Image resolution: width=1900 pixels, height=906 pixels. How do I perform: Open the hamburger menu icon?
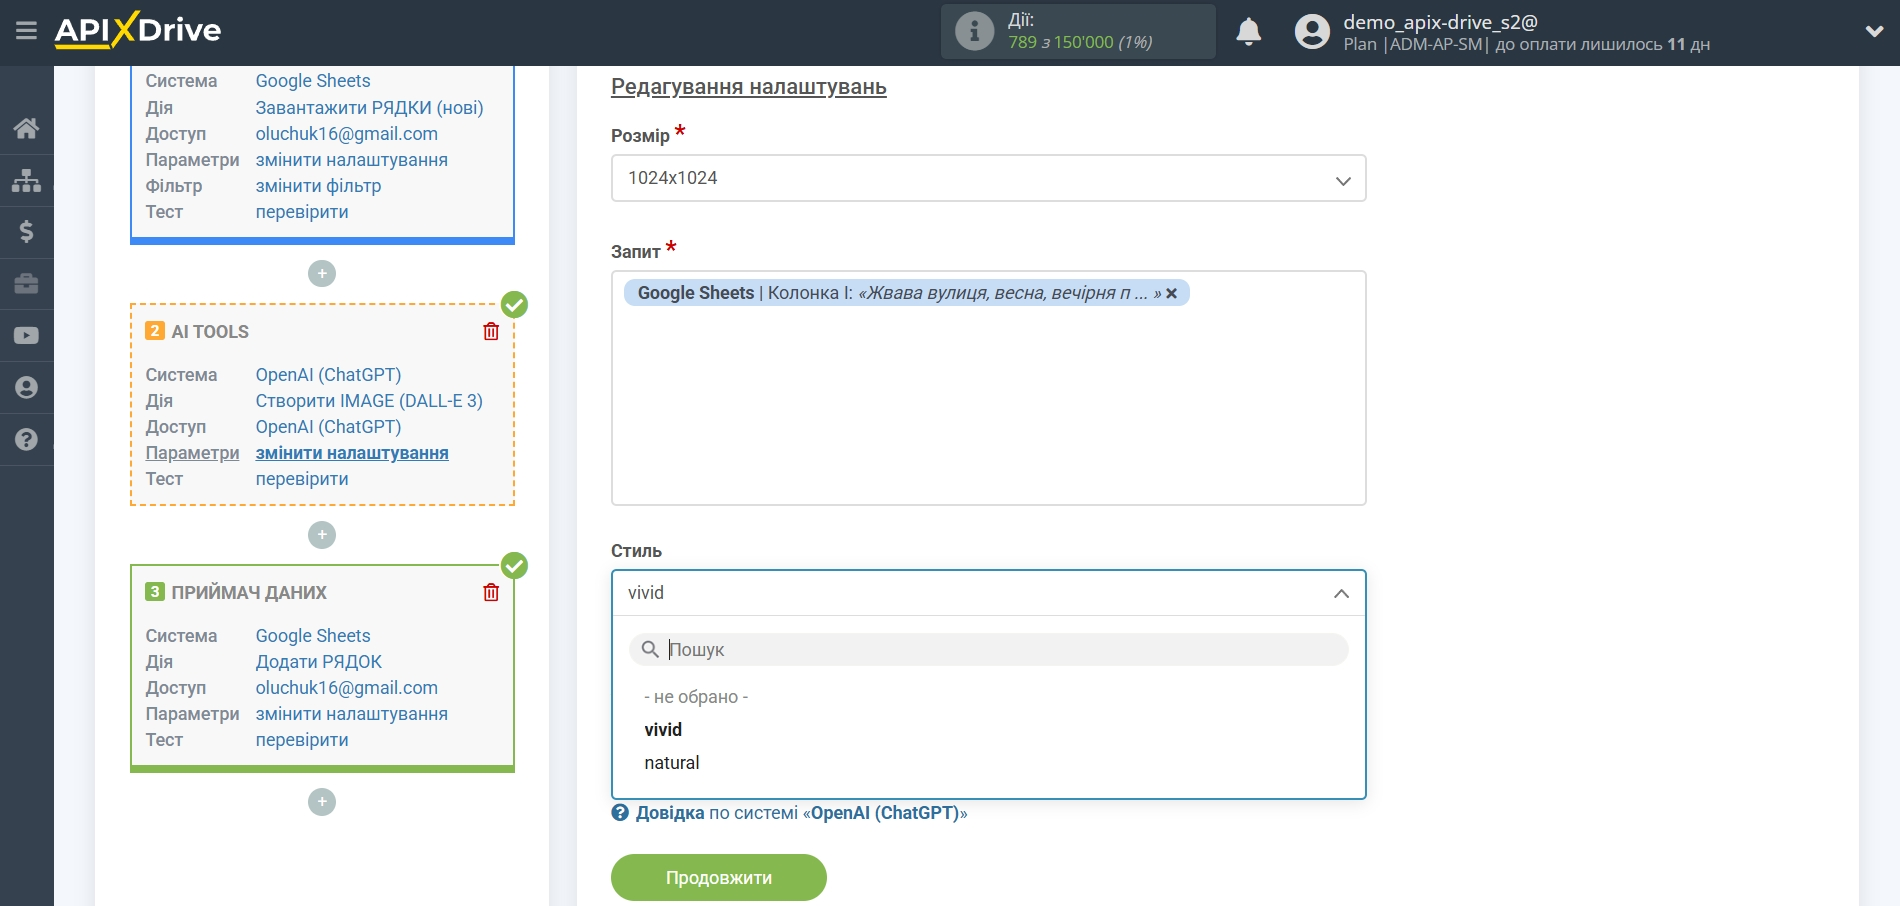pyautogui.click(x=27, y=31)
